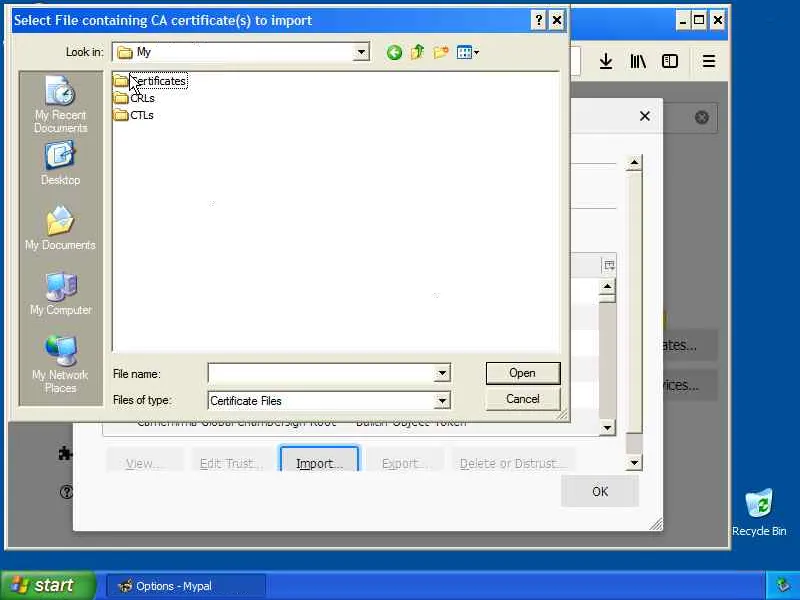Open column picker in certificate list
Image resolution: width=800 pixels, height=600 pixels.
pyautogui.click(x=609, y=265)
